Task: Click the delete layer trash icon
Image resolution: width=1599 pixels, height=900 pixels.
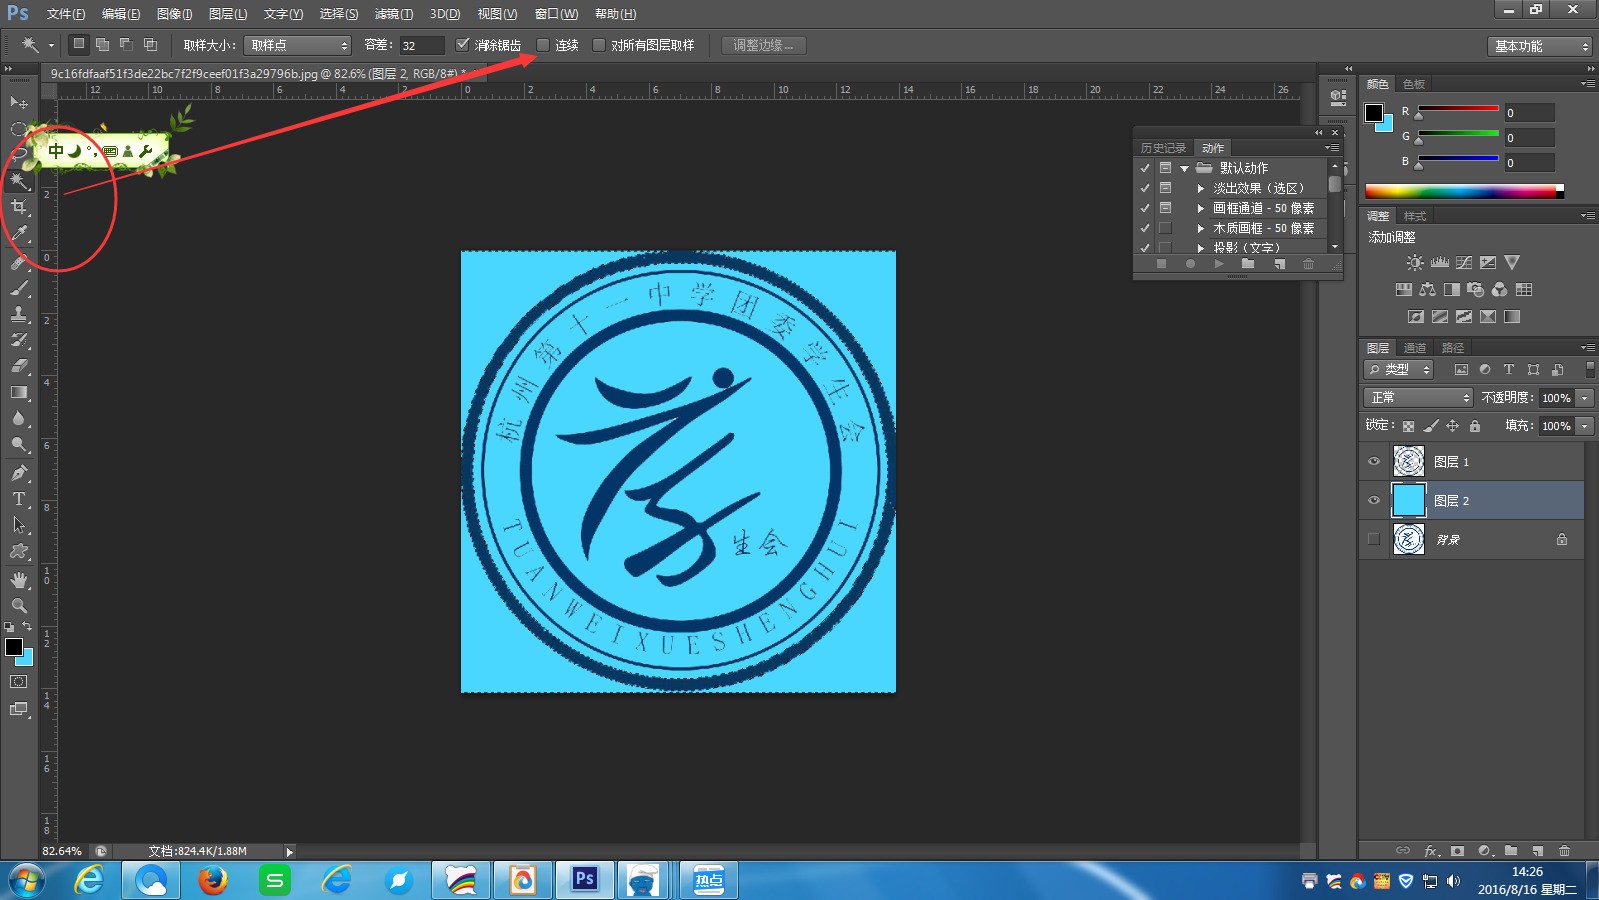Action: pos(1564,851)
